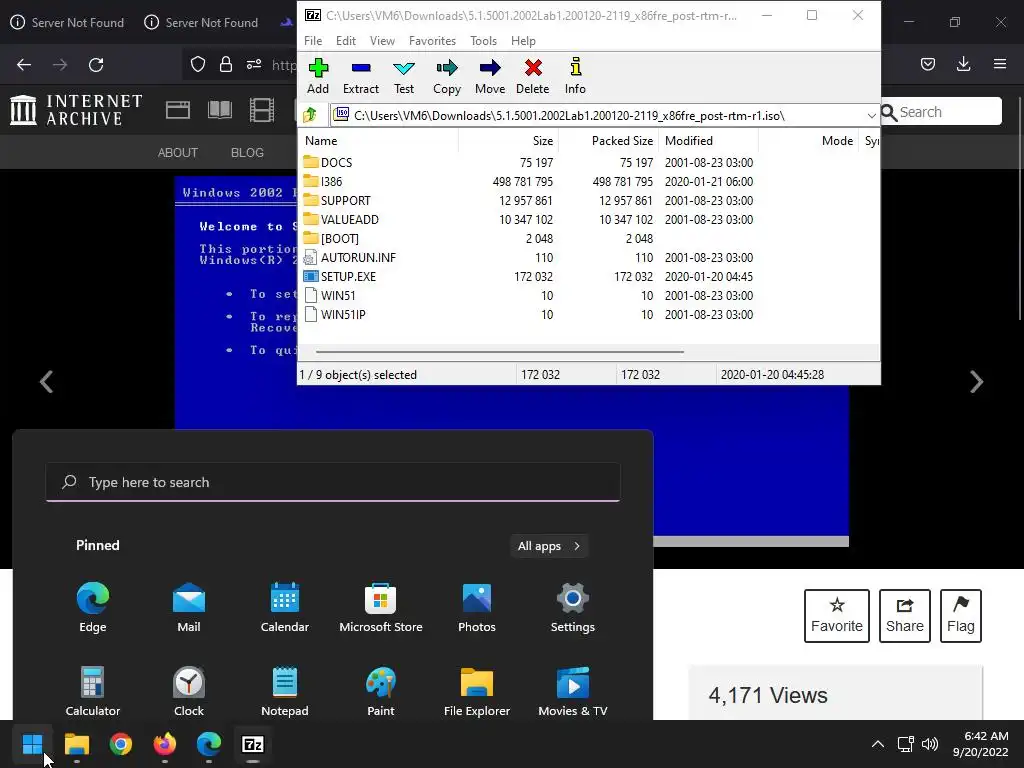Image resolution: width=1024 pixels, height=768 pixels.
Task: Open Notepad from pinned apps
Action: click(x=285, y=691)
